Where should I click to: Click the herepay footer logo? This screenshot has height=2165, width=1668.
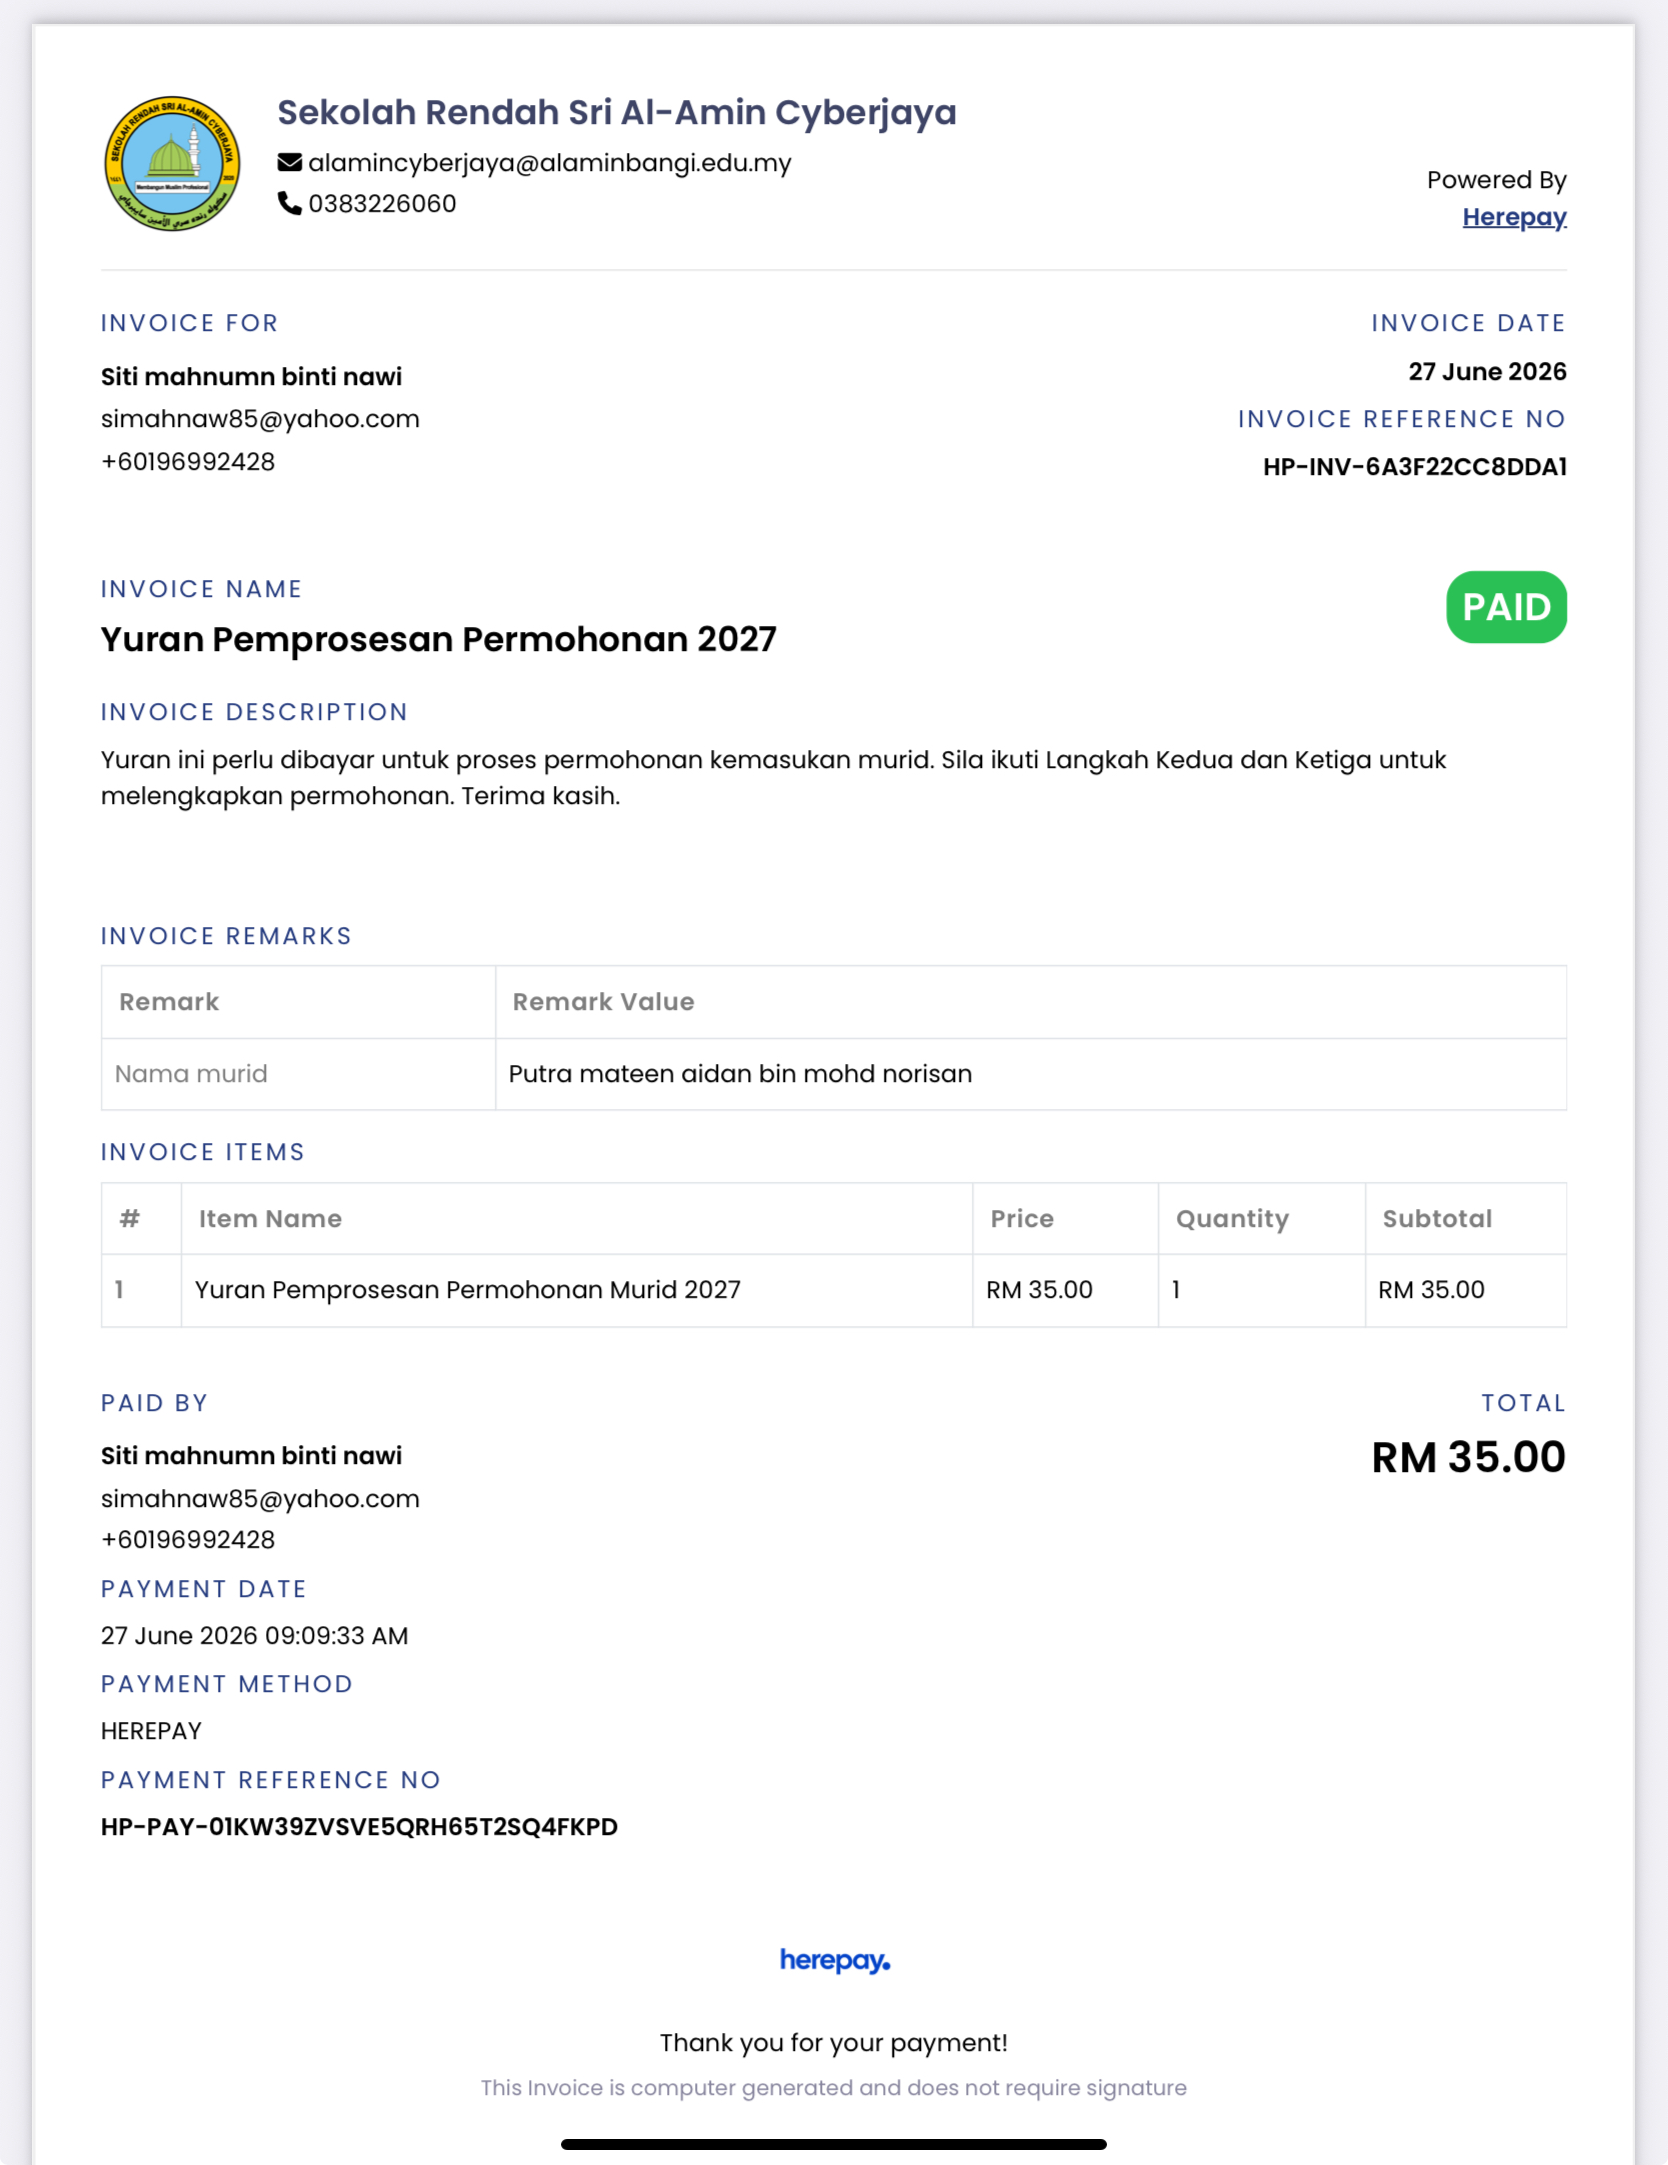click(834, 1960)
